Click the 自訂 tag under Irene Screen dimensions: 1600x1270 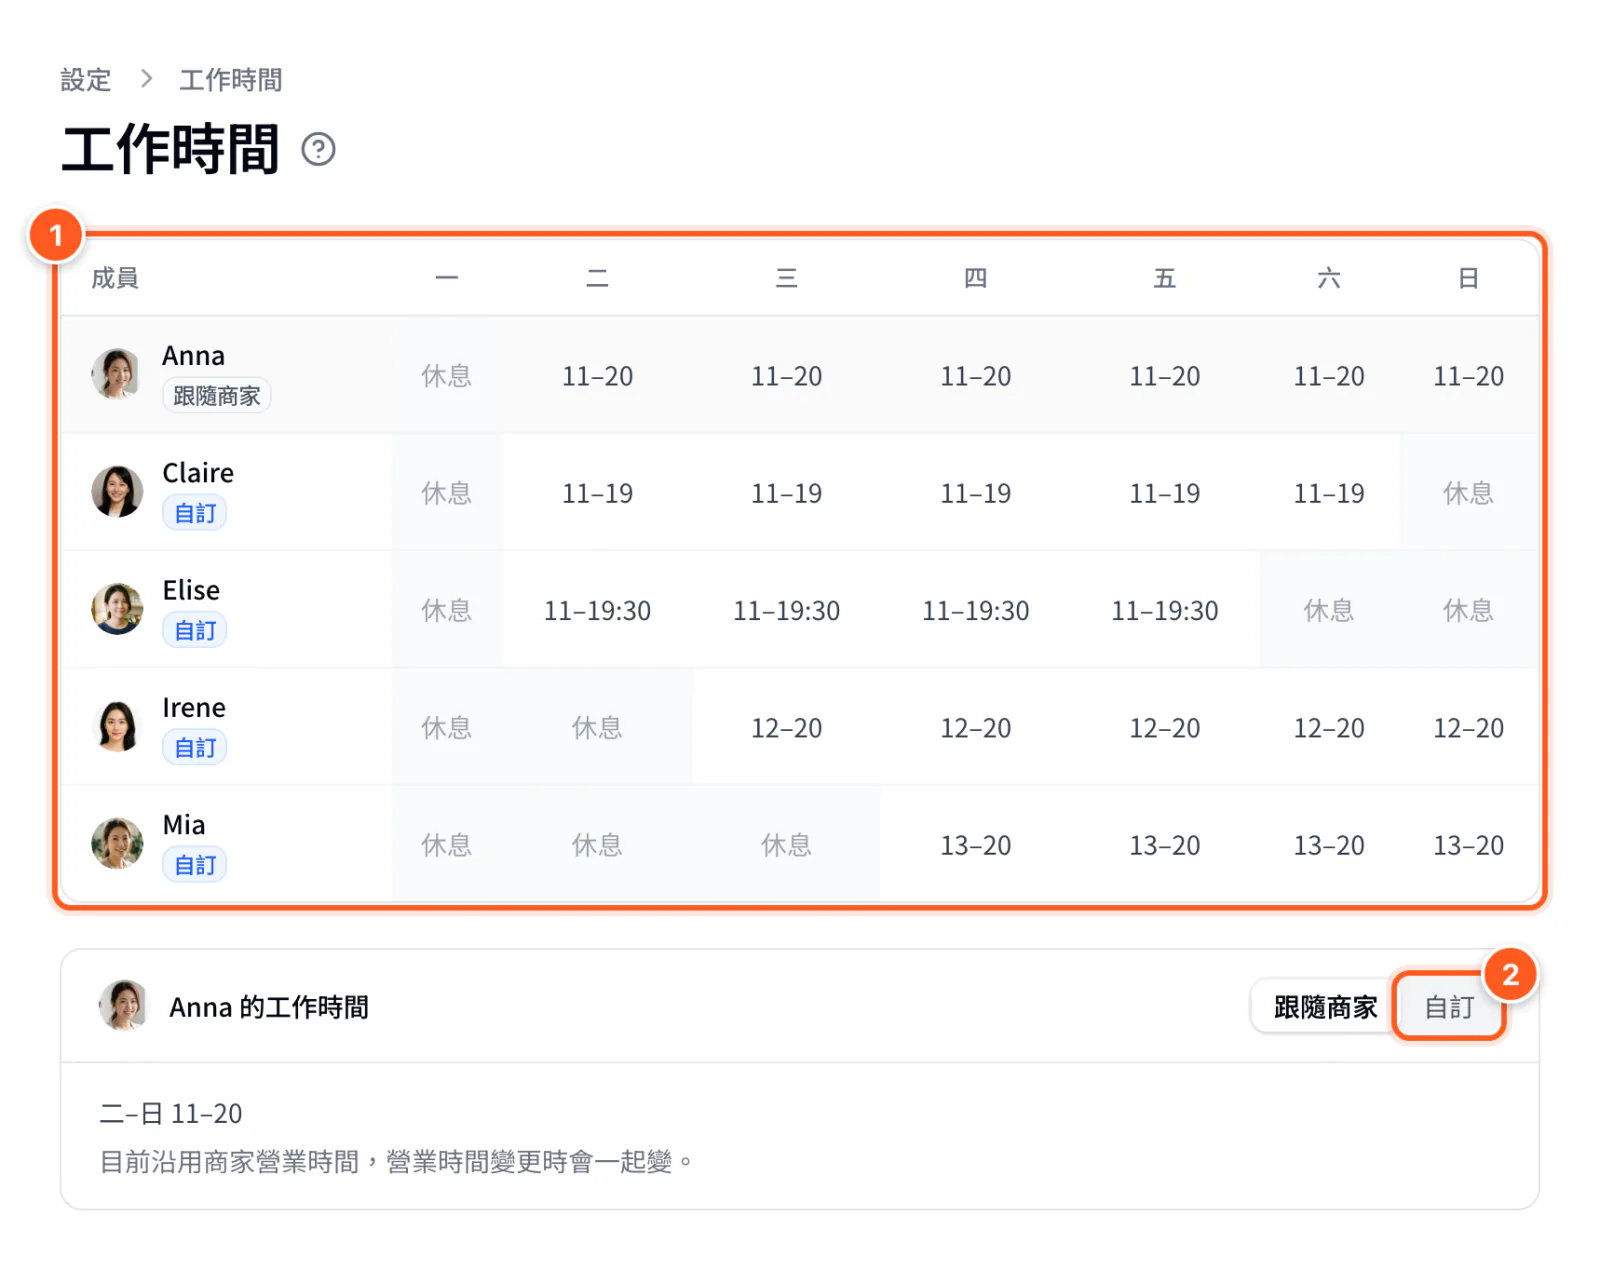(x=195, y=748)
